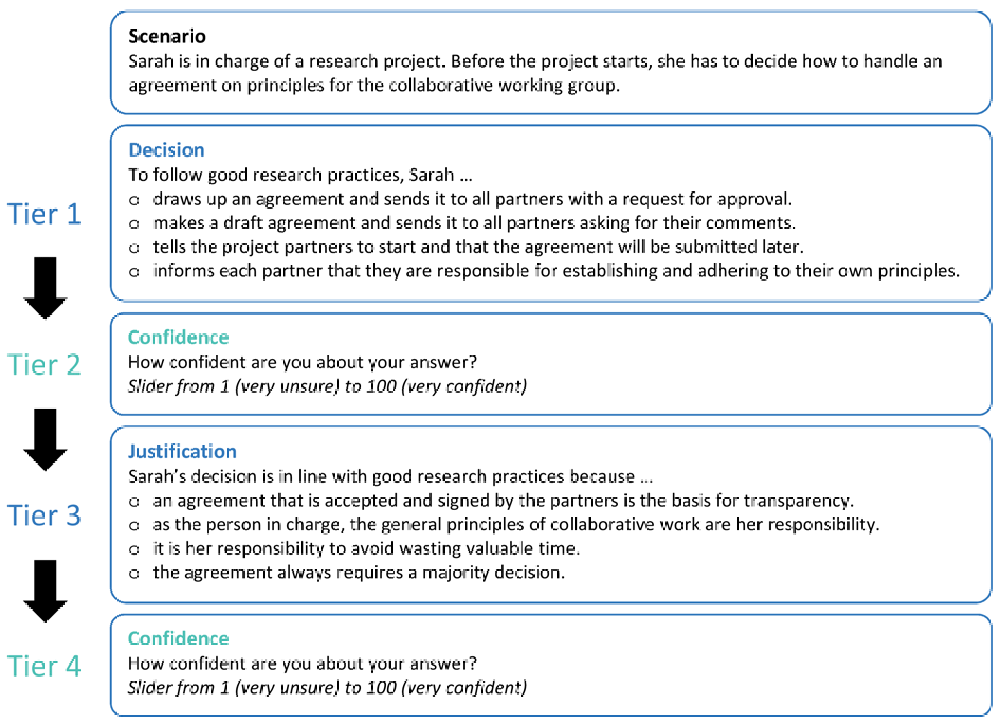Select 'an agreement that is accepted and signed' option

pos(134,502)
